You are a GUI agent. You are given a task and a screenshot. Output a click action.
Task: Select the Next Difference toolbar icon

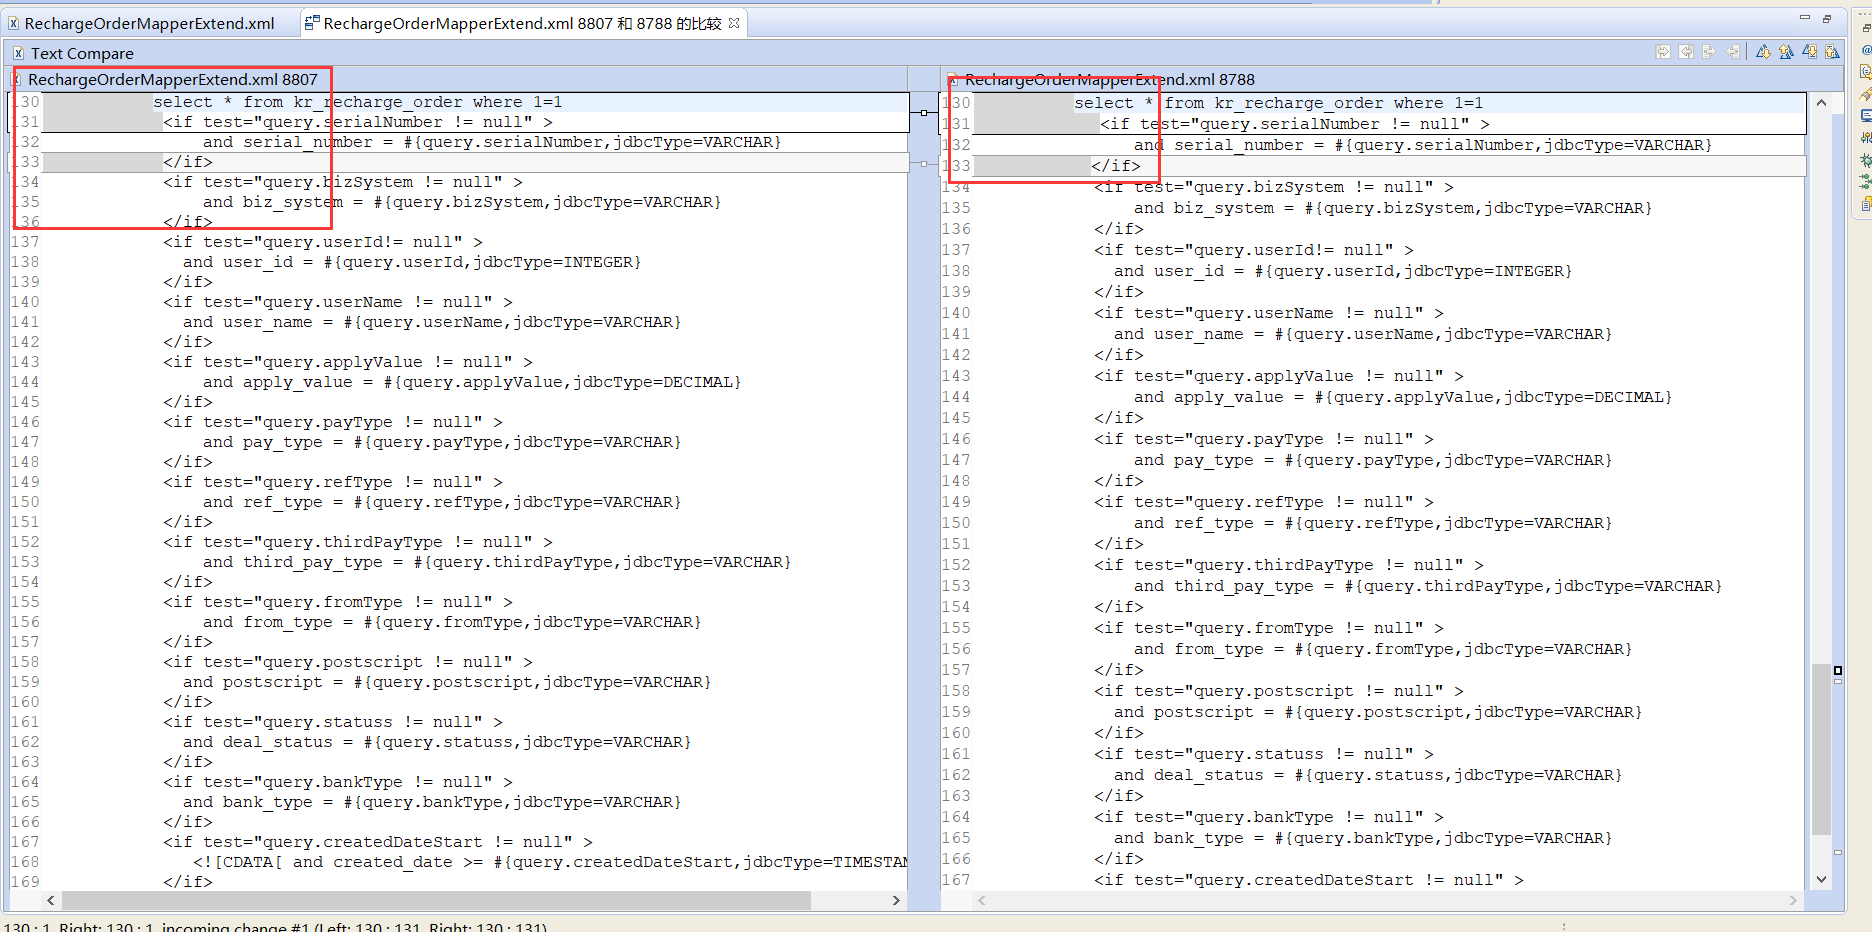pos(1763,52)
